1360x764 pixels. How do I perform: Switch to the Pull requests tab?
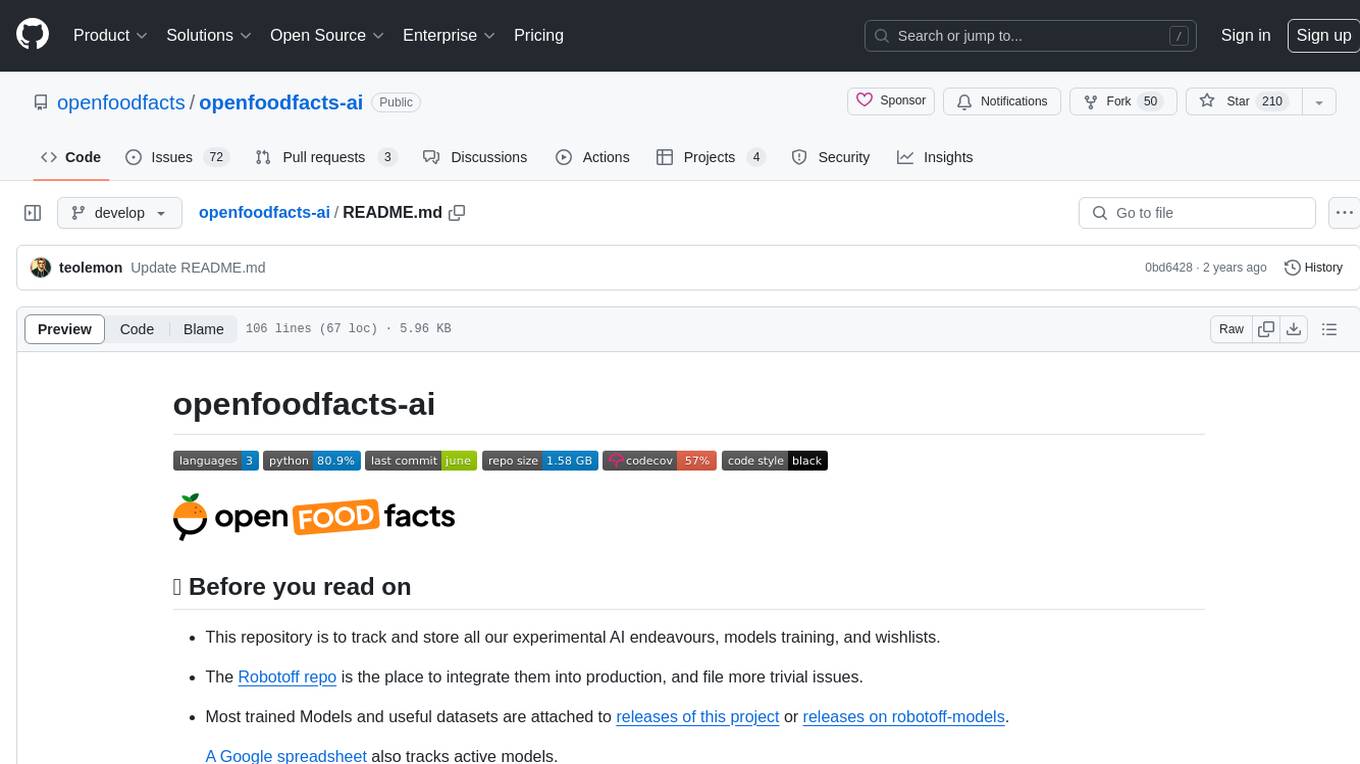326,157
